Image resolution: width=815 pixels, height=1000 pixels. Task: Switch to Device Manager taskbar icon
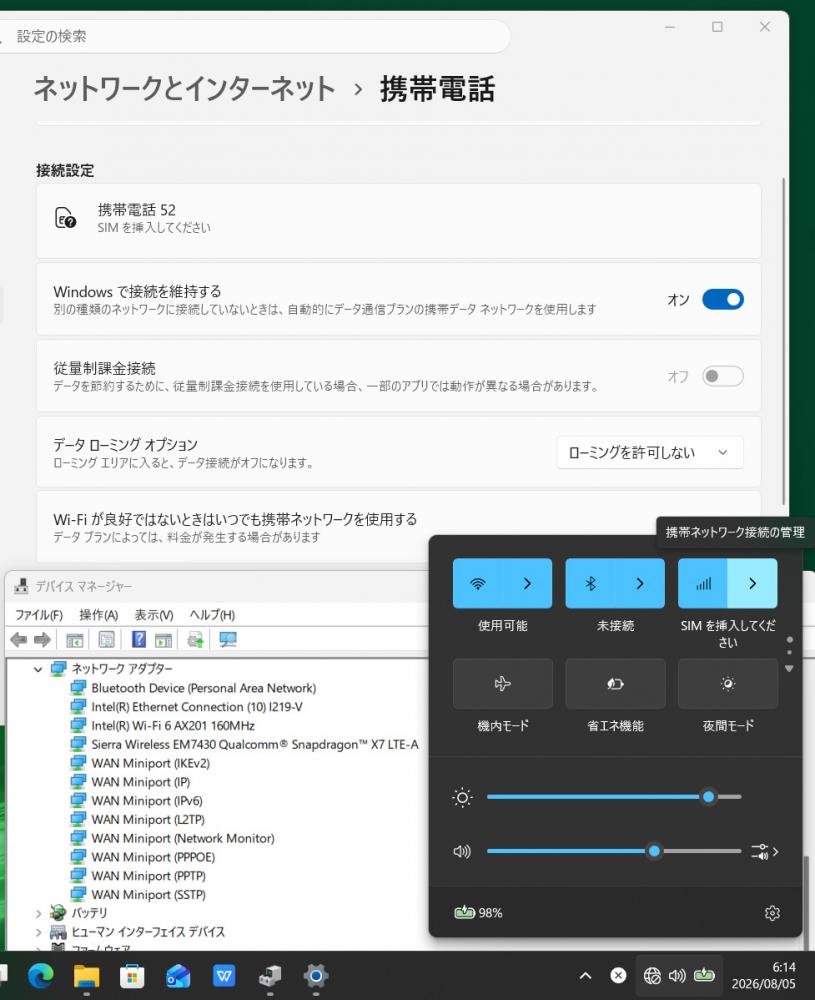point(270,976)
